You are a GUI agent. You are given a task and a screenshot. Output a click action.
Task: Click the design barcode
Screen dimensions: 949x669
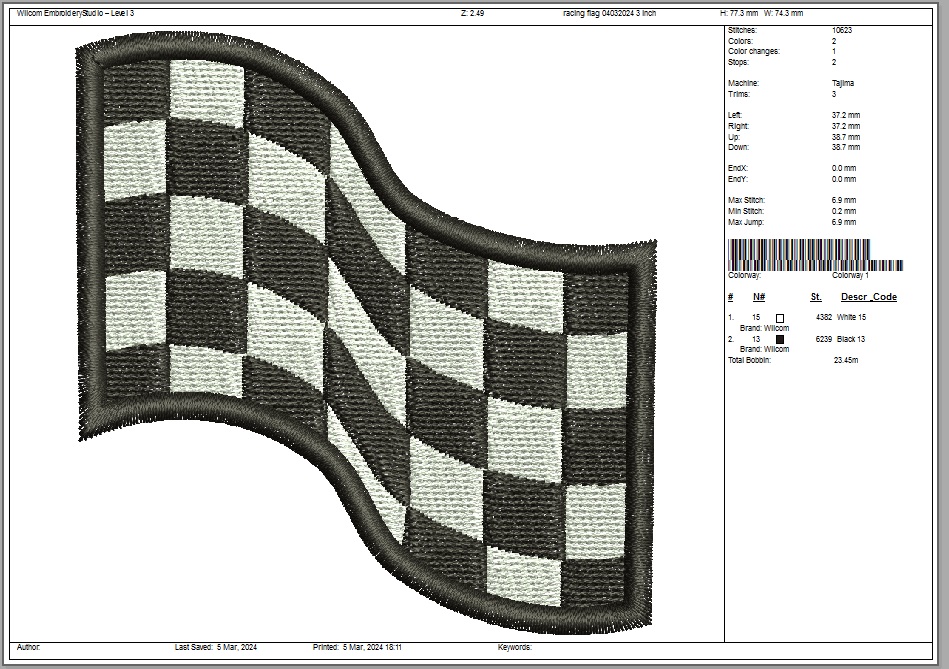pos(814,254)
